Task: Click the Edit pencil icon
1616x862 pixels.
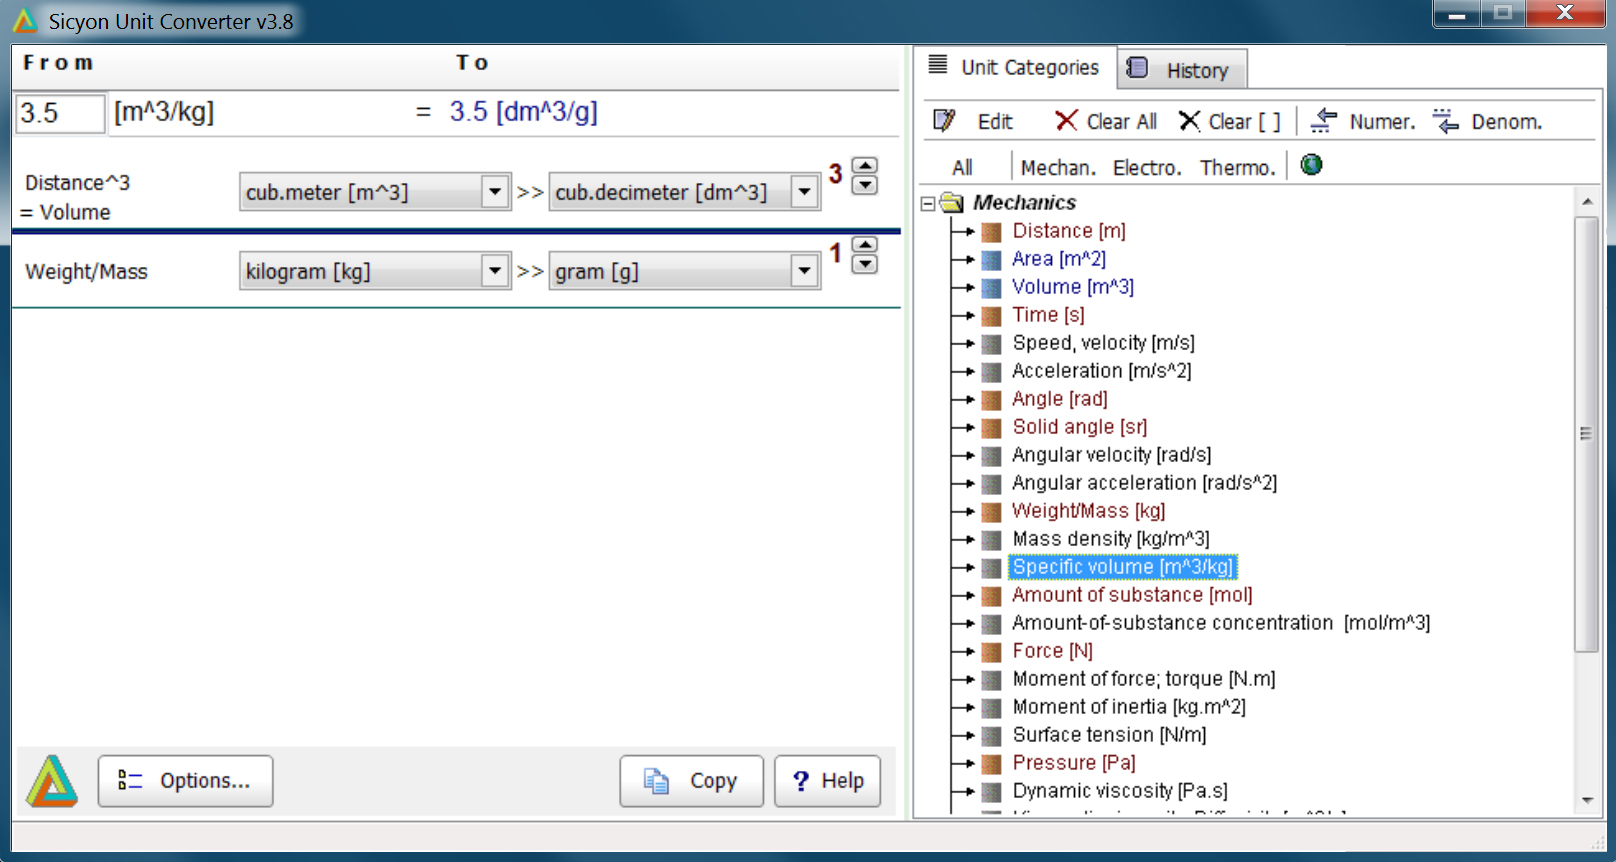Action: click(944, 121)
